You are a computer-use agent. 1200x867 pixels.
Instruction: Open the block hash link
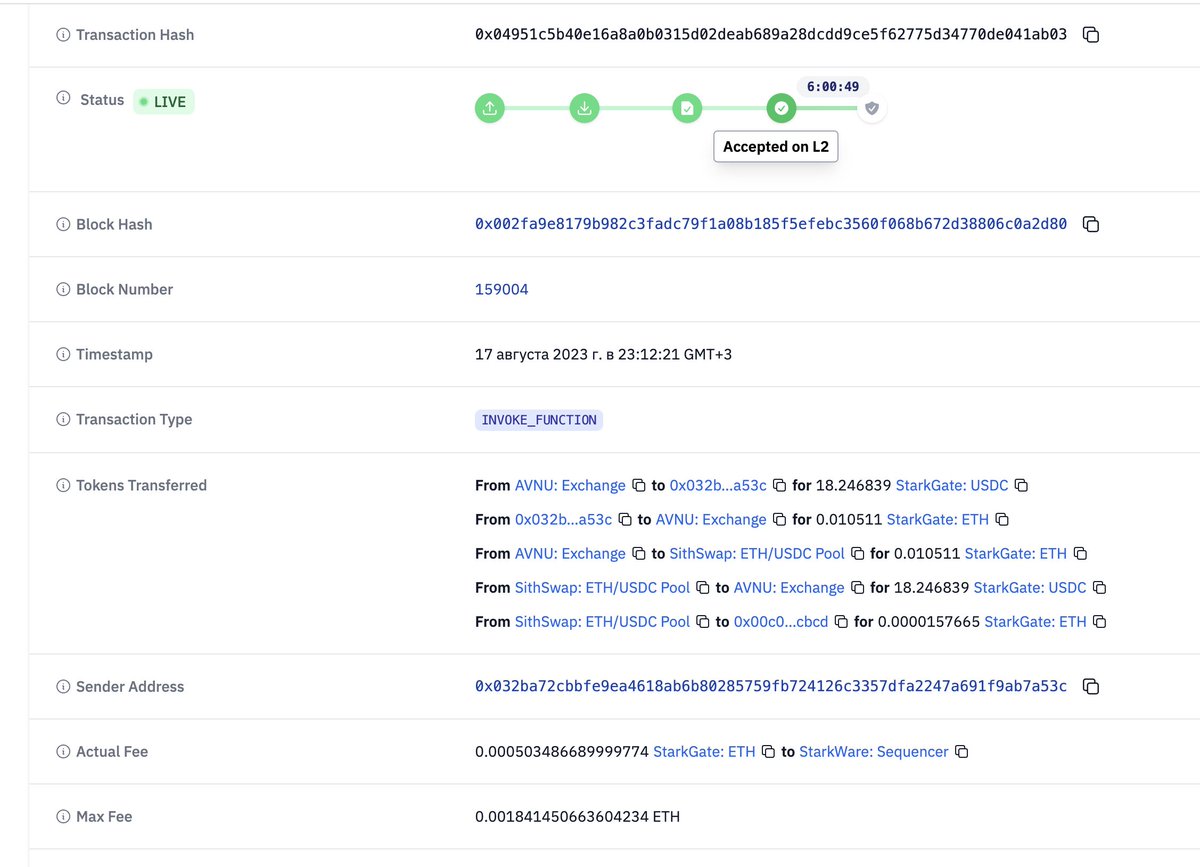771,225
